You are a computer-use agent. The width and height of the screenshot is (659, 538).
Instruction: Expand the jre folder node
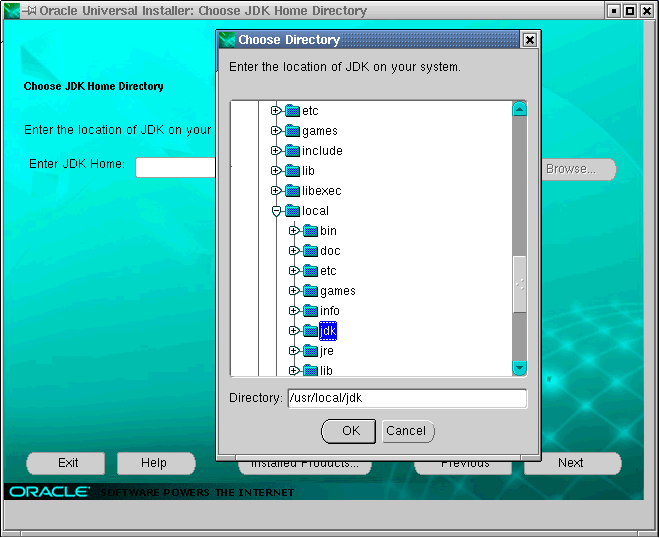(x=294, y=351)
